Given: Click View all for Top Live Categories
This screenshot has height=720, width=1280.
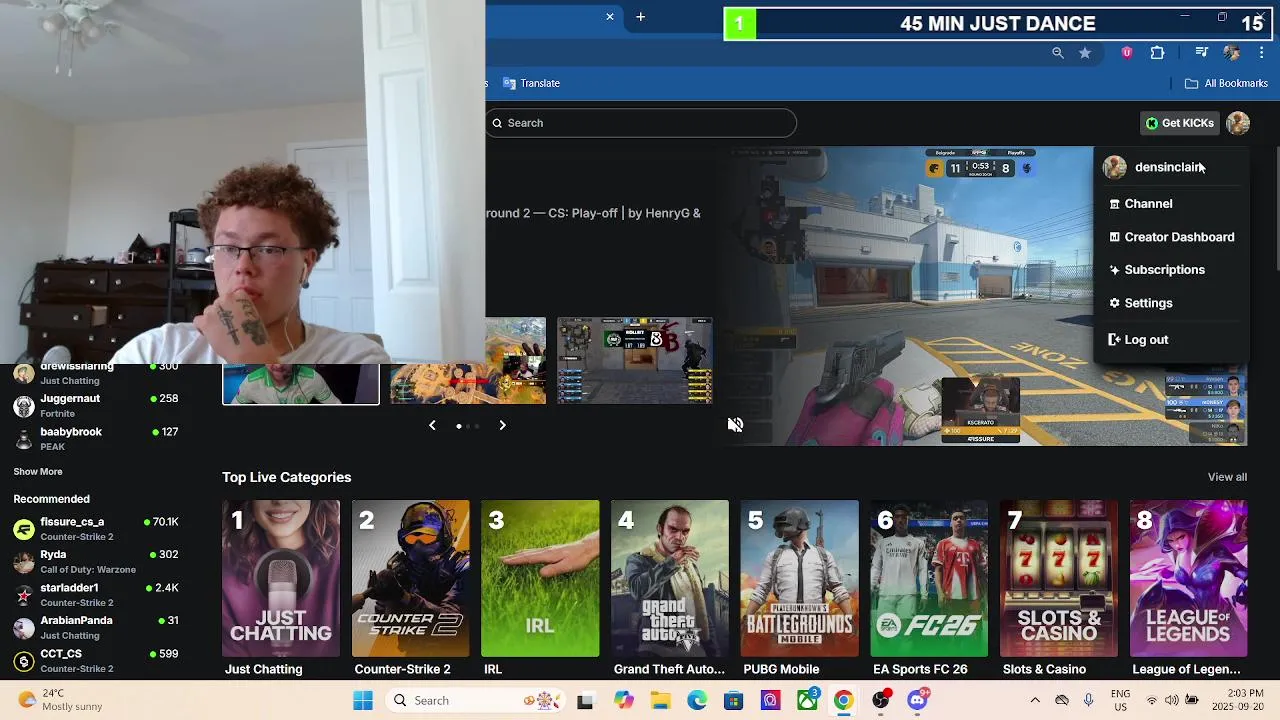Looking at the screenshot, I should [x=1227, y=477].
